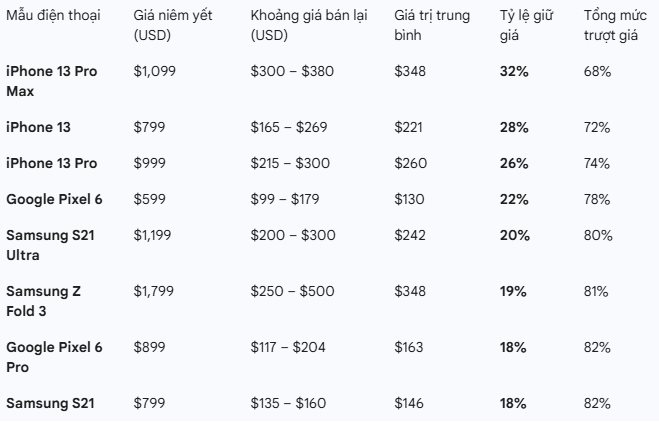Viewport: 659px width, 424px height.
Task: Click the "Giá niêm yết (USD)" header
Action: coord(171,27)
